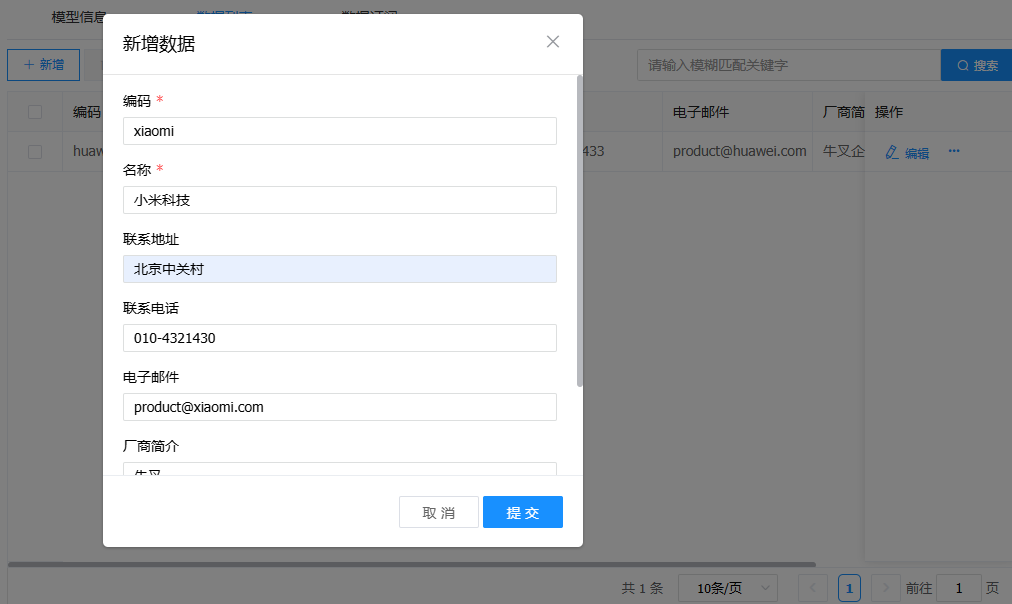Toggle the select-all checkbox in table header
The height and width of the screenshot is (604, 1012).
click(x=35, y=112)
